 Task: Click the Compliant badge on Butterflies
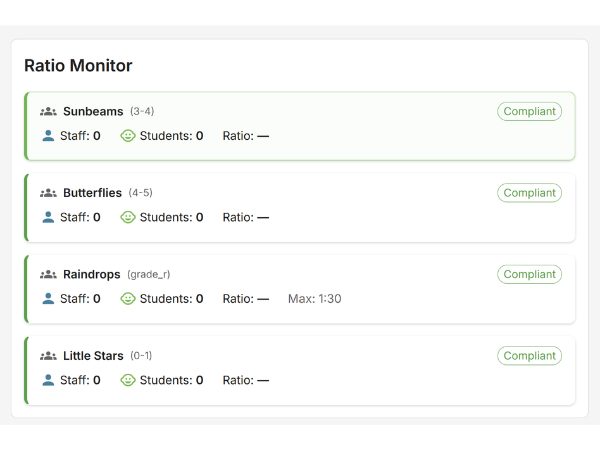(529, 193)
